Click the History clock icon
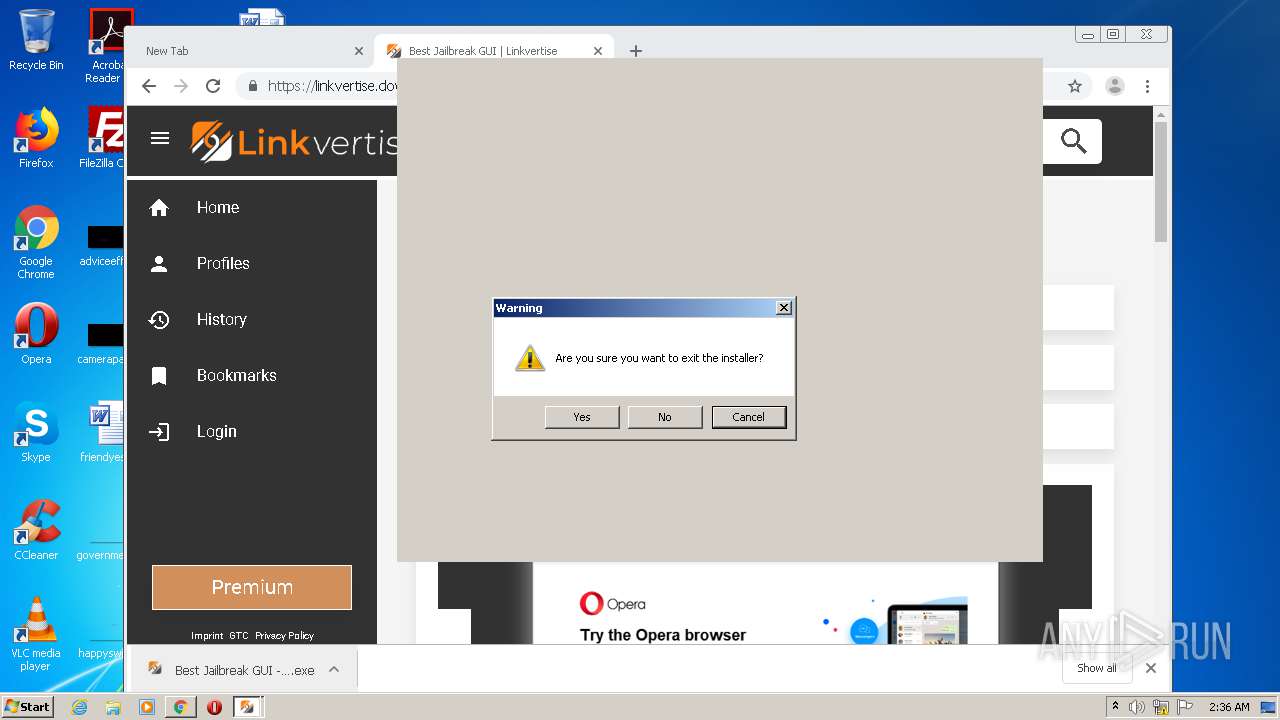This screenshot has width=1280, height=720. tap(159, 319)
